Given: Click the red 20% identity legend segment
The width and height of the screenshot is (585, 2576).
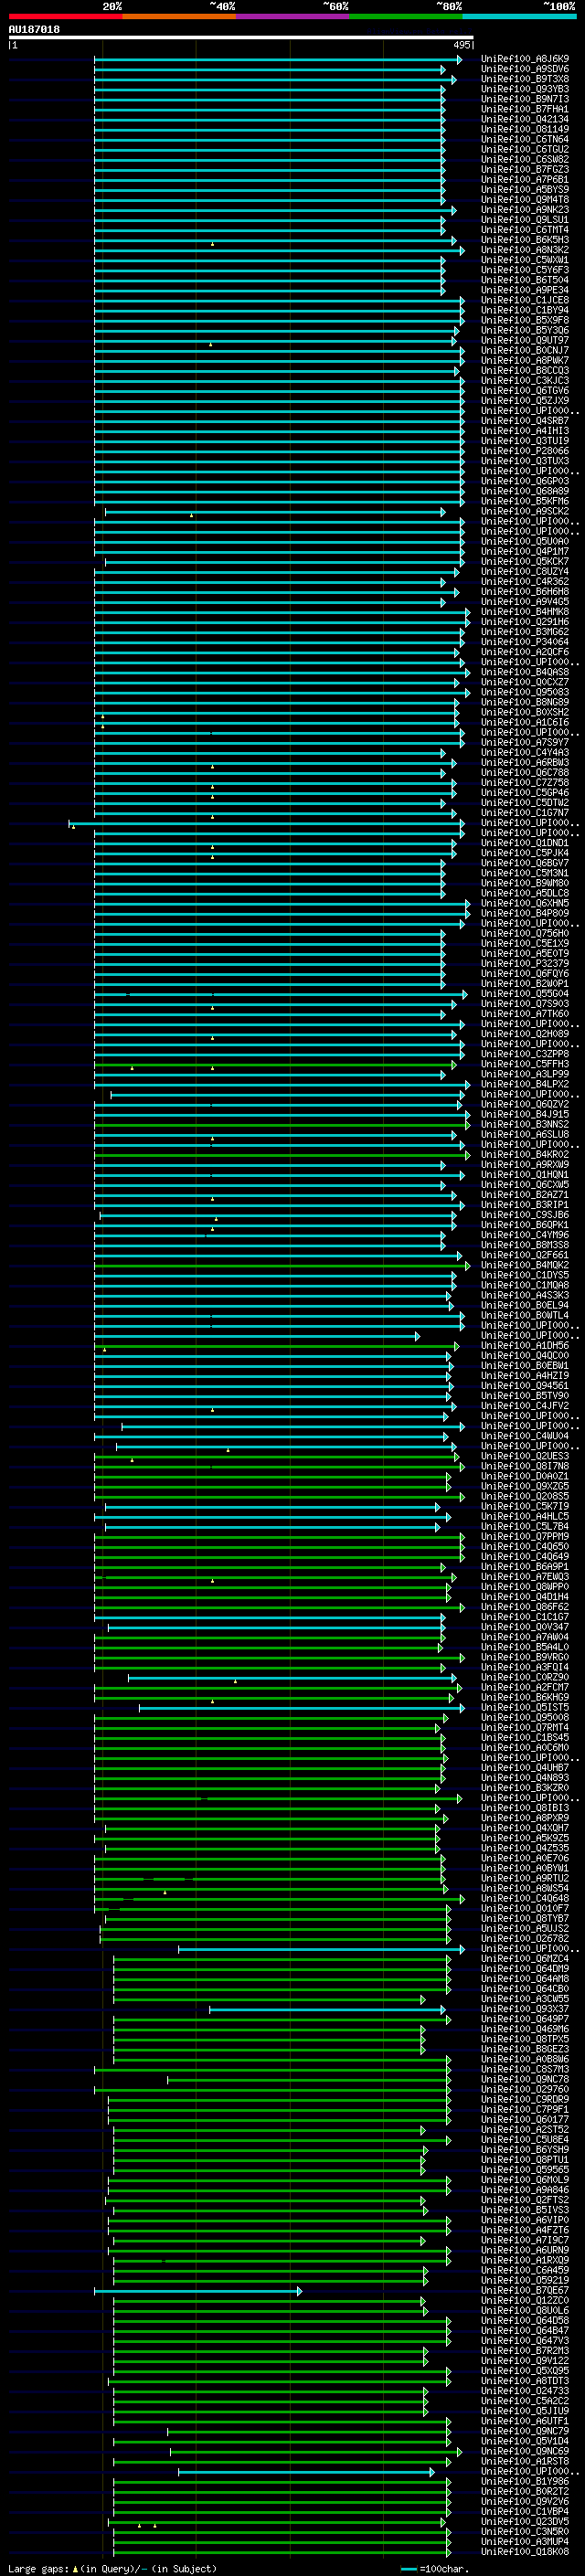Looking at the screenshot, I should (65, 16).
